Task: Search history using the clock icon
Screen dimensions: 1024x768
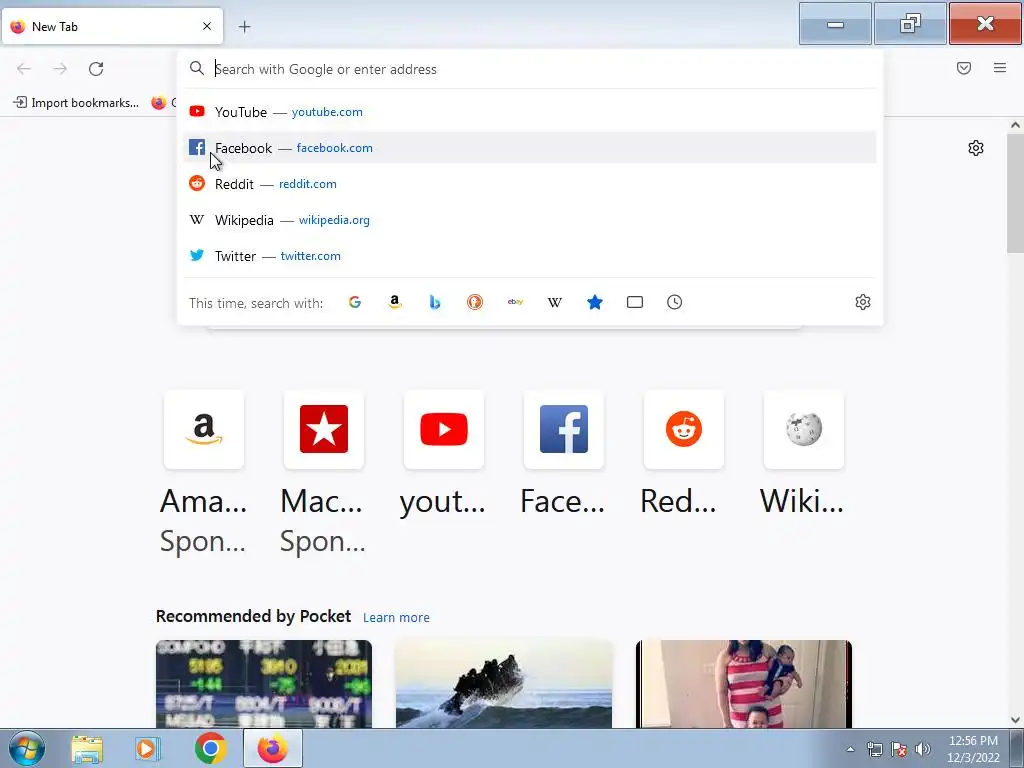Action: [x=675, y=302]
